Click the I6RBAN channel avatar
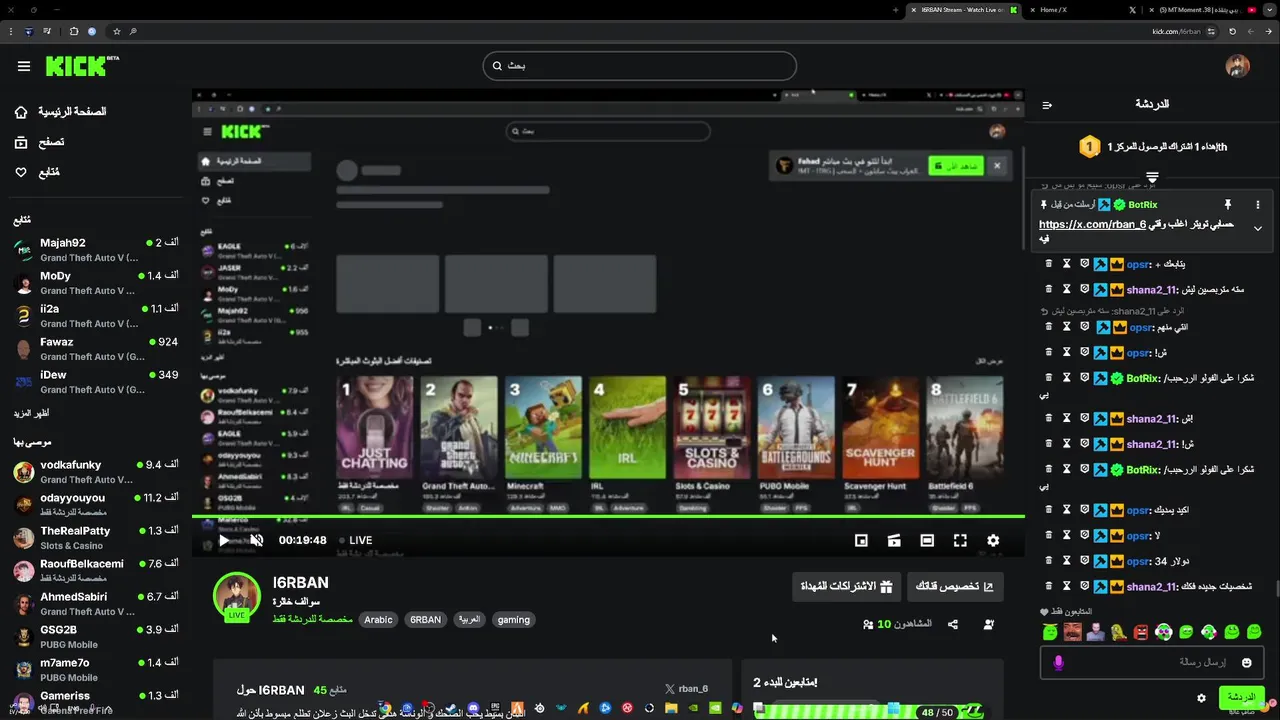 (237, 596)
